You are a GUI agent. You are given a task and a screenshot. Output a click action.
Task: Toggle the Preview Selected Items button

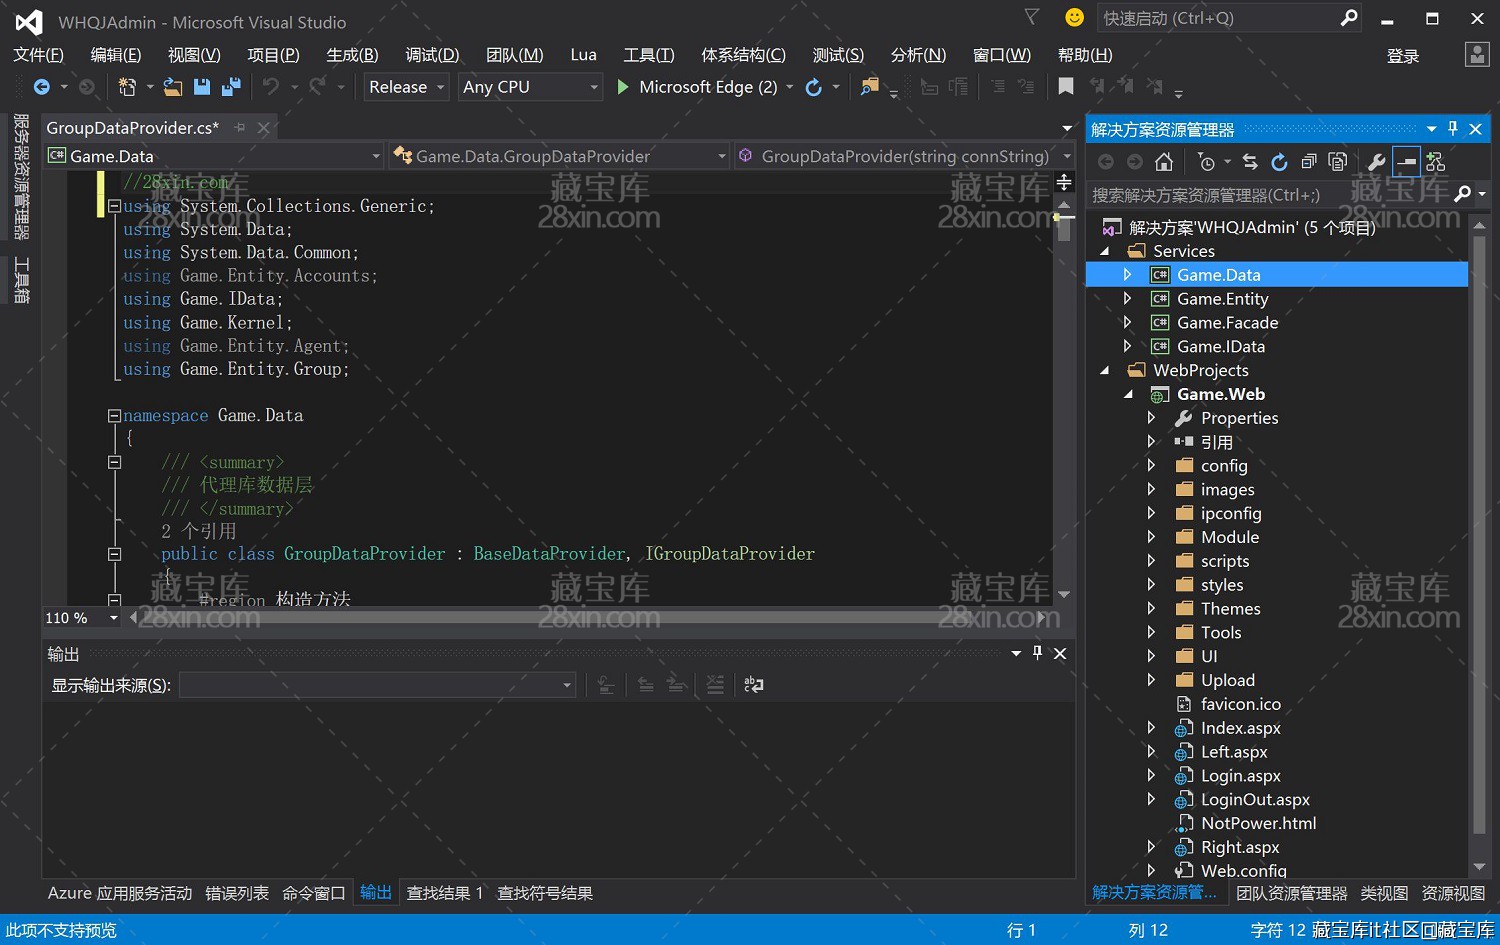[x=1406, y=162]
